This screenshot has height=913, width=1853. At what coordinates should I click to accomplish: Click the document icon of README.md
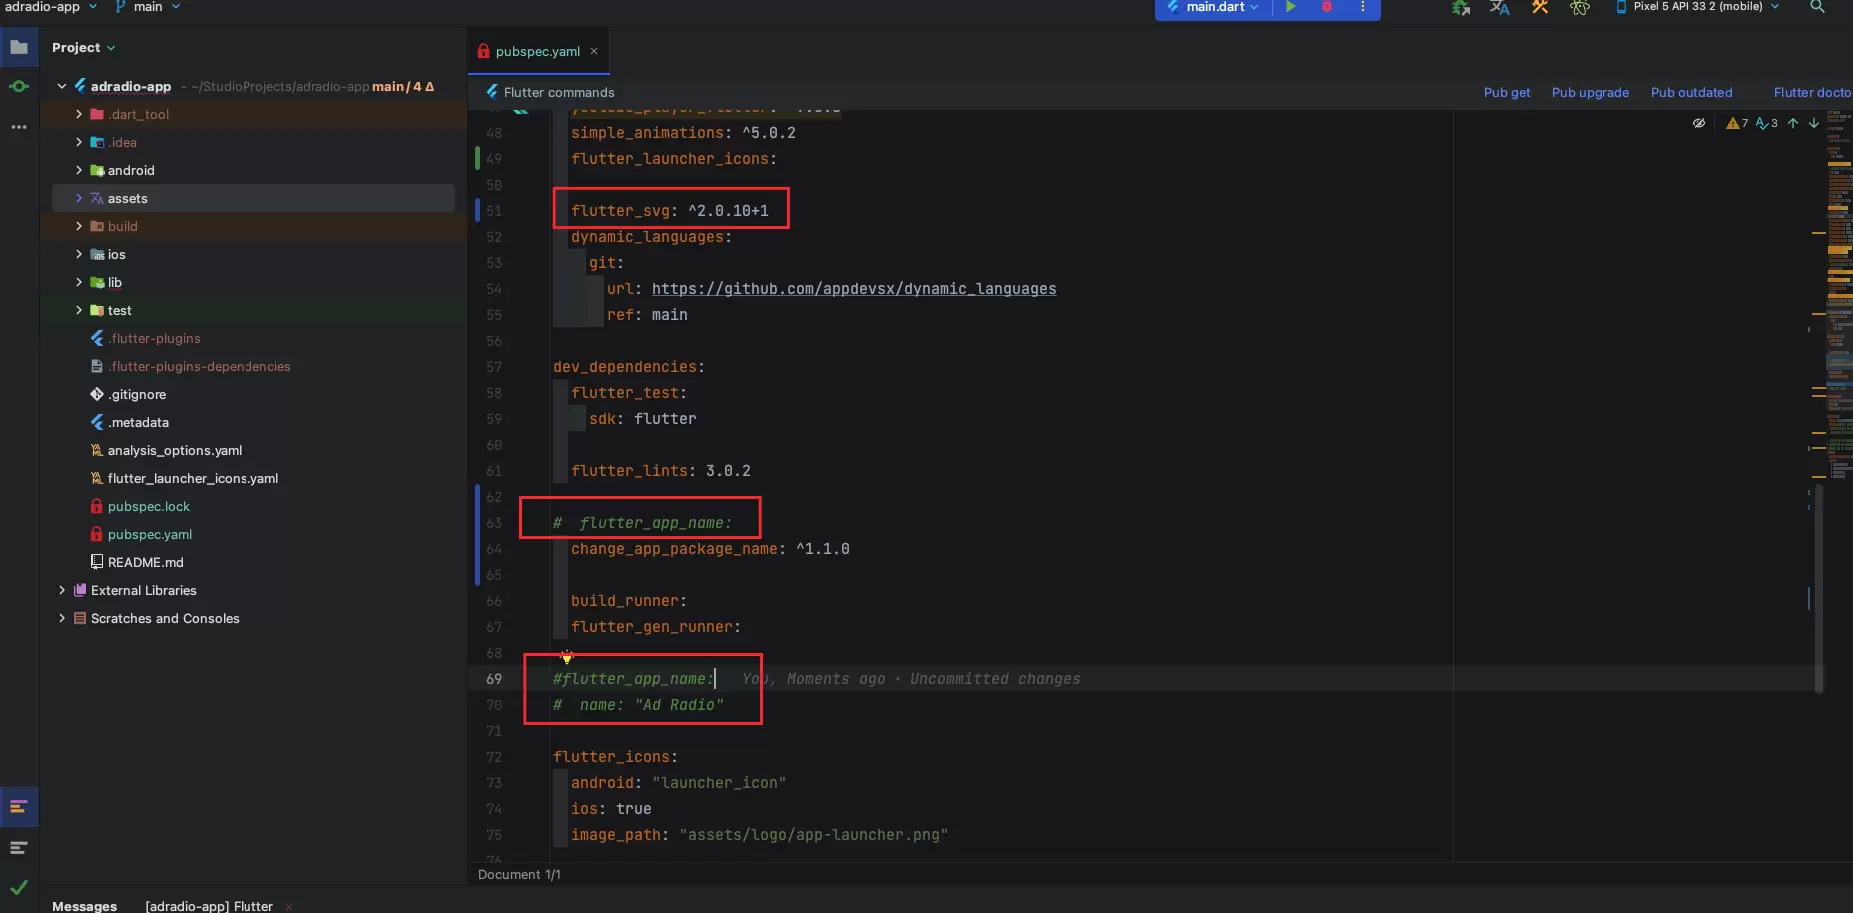97,562
